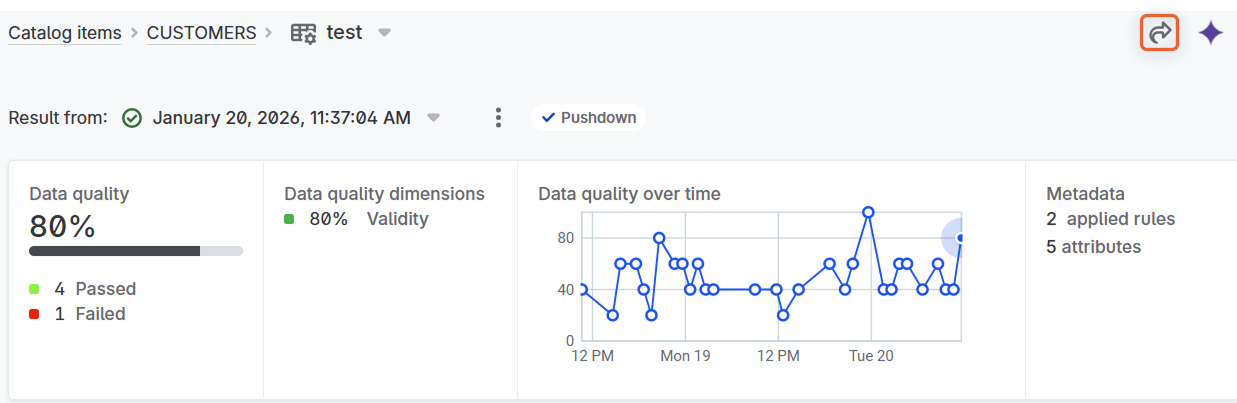
Task: Click the 2 applied rules metadata
Action: [x=1110, y=219]
